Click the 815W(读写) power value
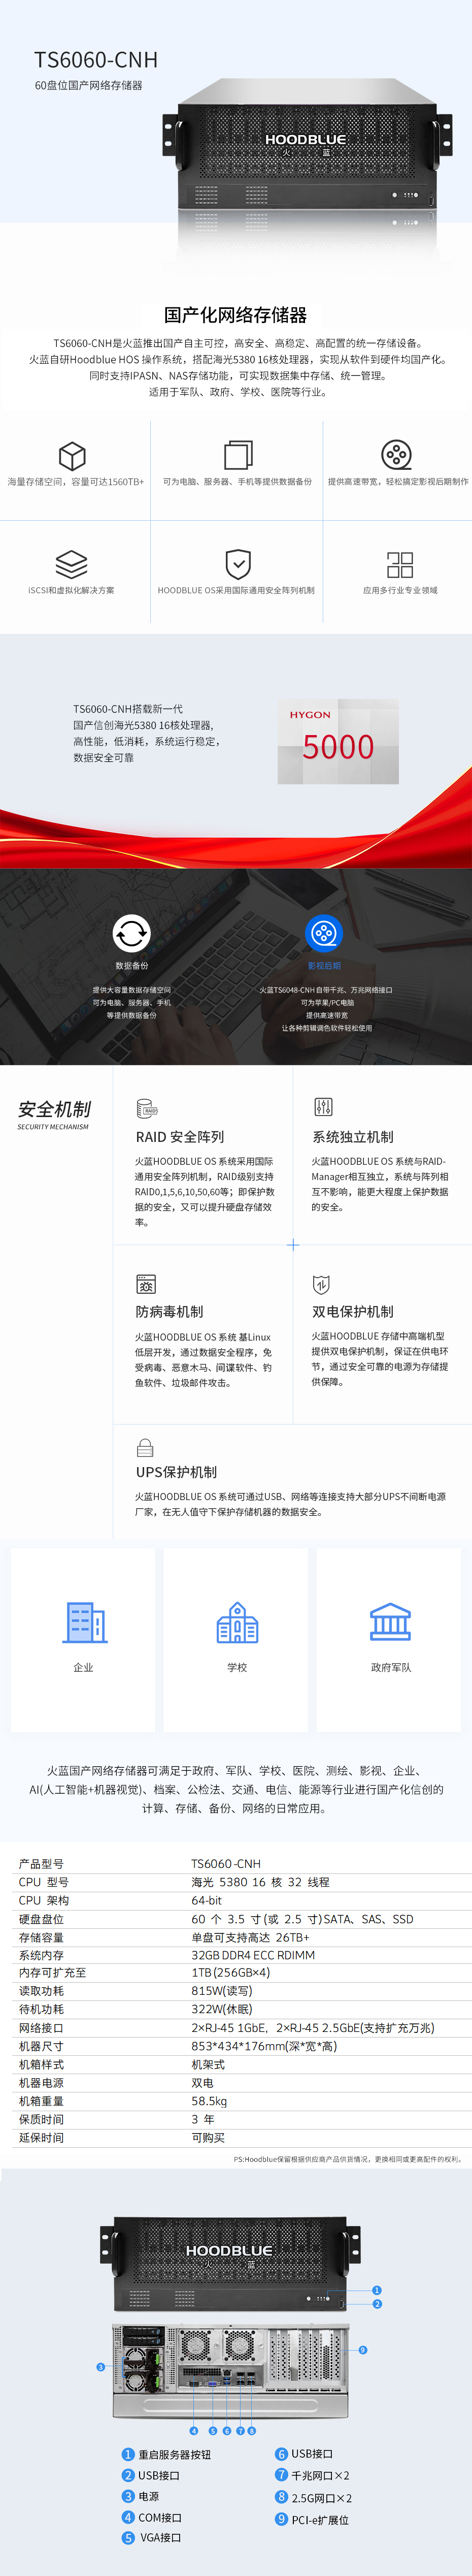472x2576 pixels. (222, 1991)
